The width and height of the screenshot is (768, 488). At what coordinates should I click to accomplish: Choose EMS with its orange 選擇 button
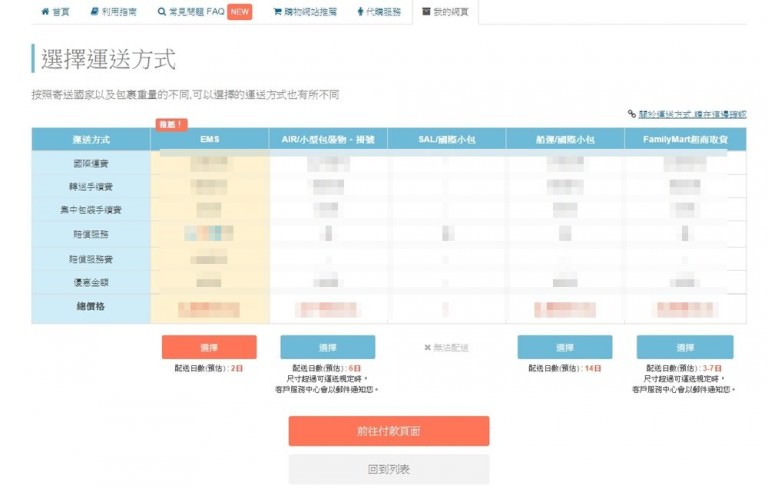click(209, 347)
